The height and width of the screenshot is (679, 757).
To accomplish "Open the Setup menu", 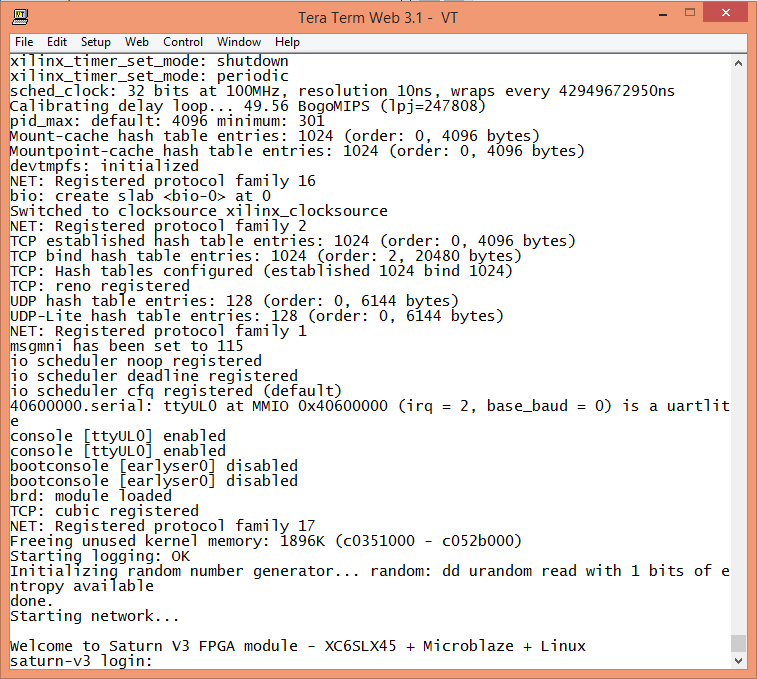I will pos(96,42).
